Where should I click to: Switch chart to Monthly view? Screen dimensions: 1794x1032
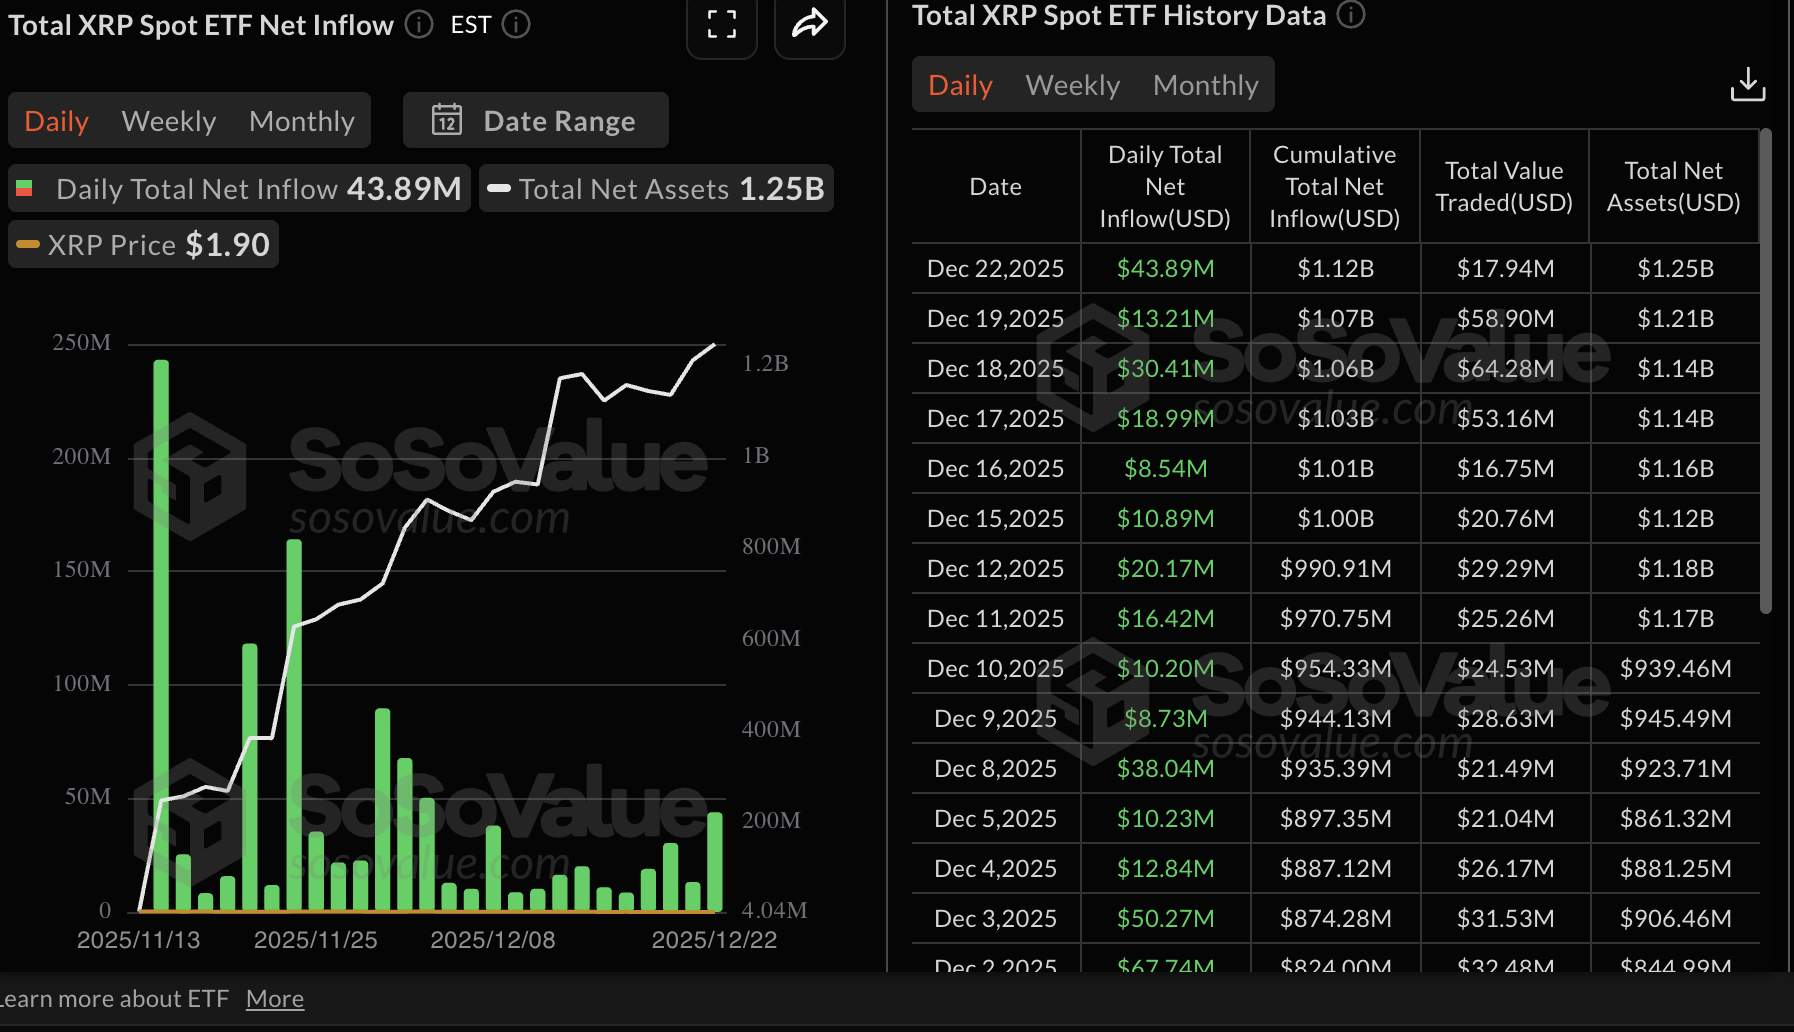click(301, 120)
